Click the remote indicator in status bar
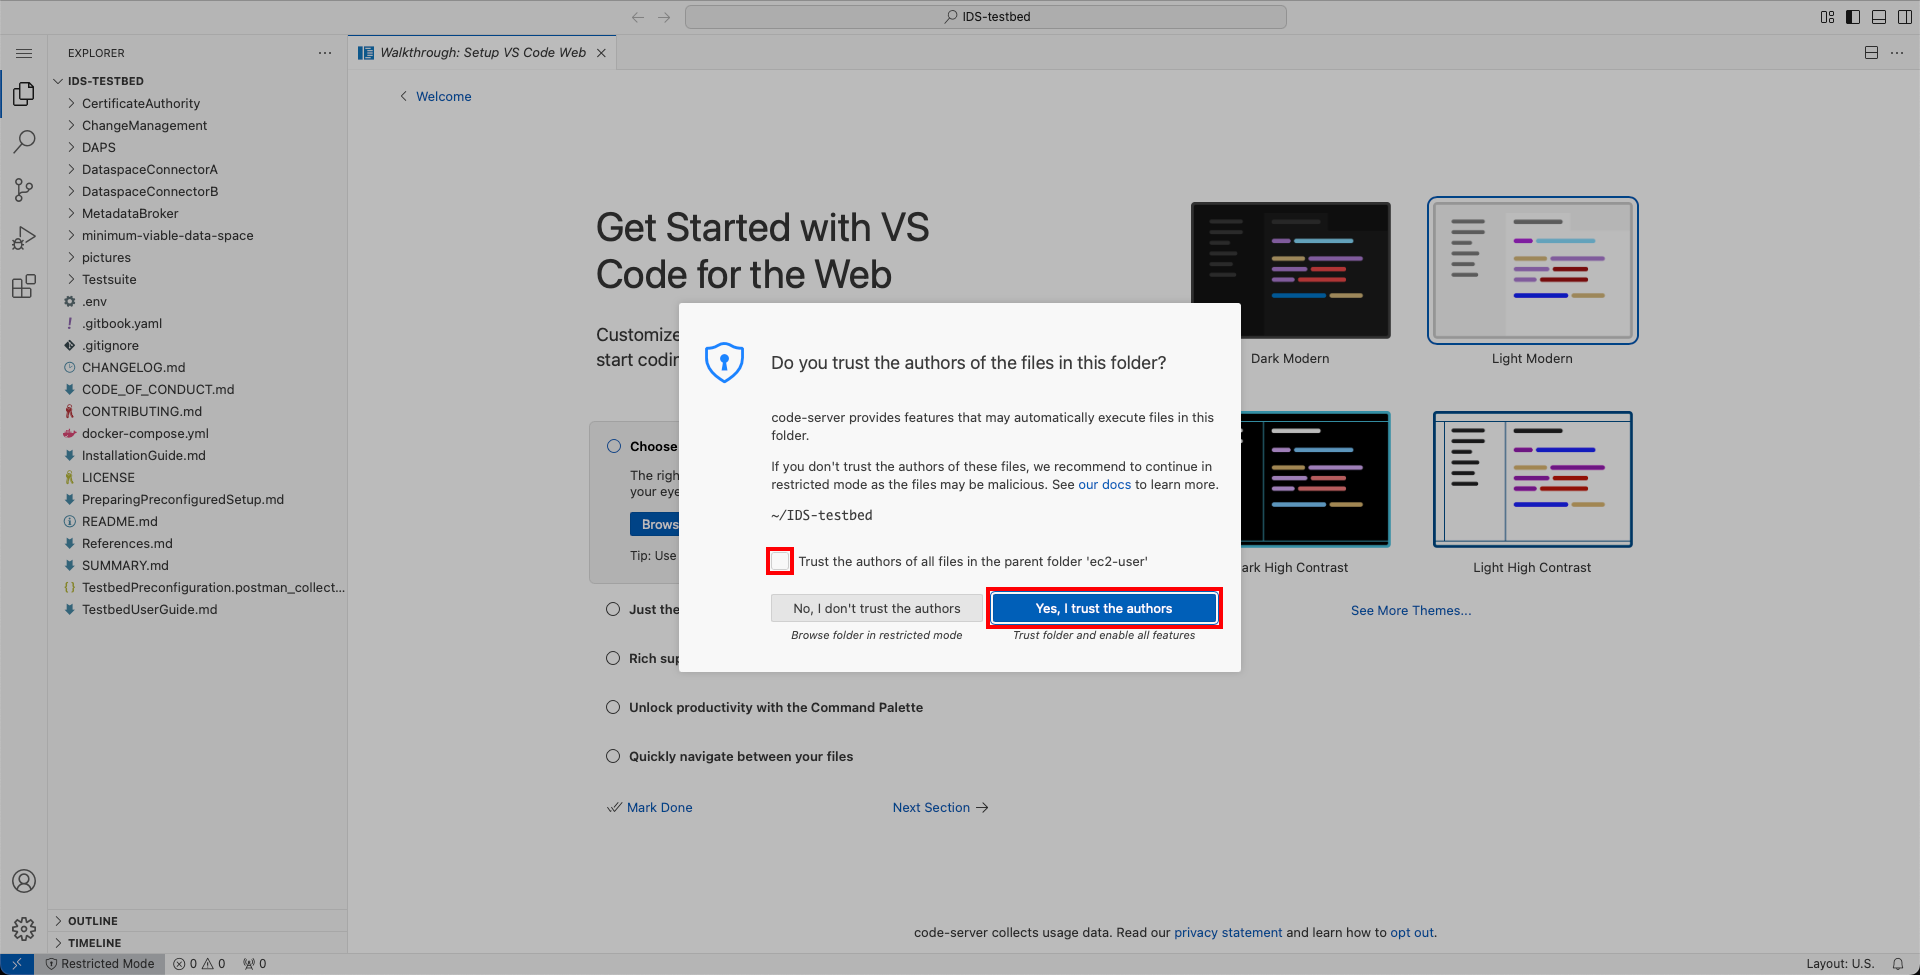Image resolution: width=1920 pixels, height=975 pixels. [17, 964]
